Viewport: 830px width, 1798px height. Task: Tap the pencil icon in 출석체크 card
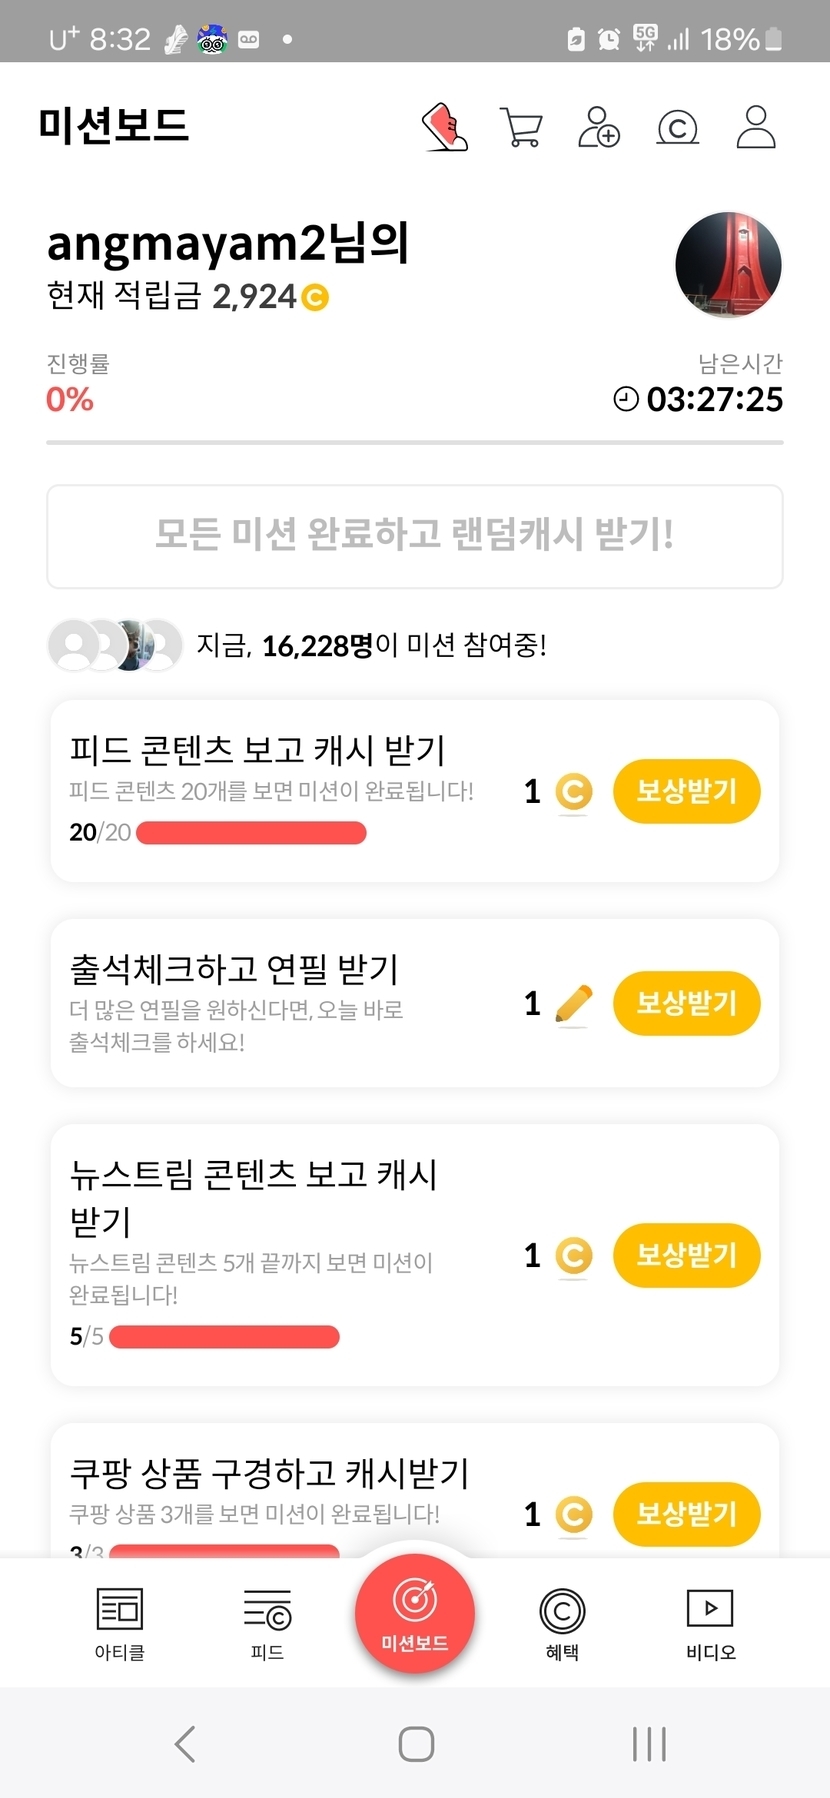(573, 1004)
